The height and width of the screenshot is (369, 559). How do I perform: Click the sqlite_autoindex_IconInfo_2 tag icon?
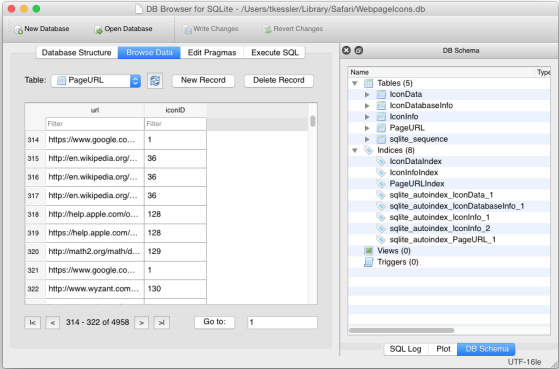click(x=381, y=229)
